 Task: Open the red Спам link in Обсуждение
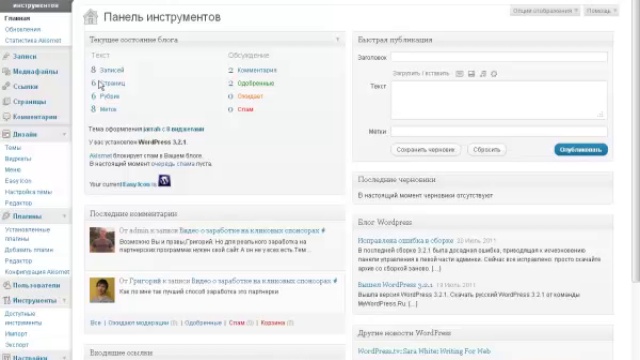tap(245, 109)
